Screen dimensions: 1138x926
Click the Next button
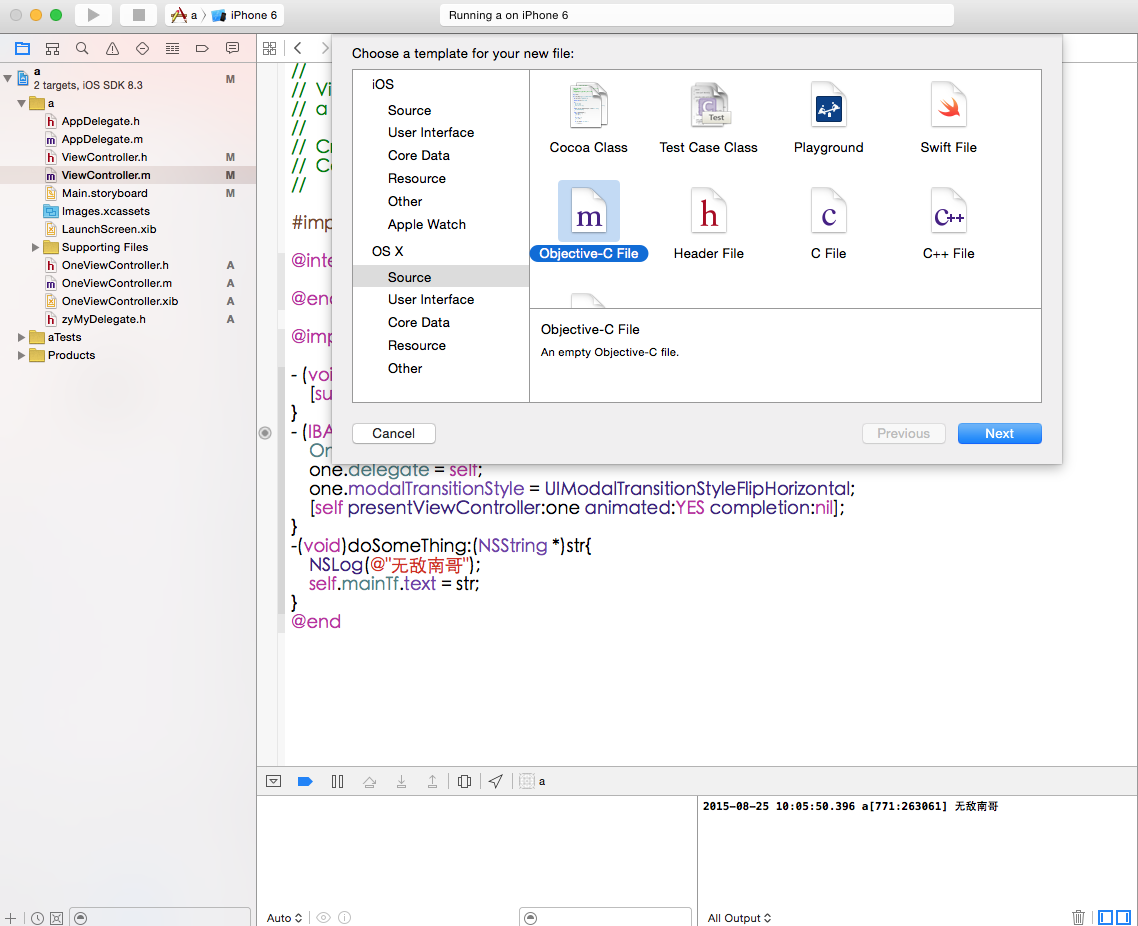coord(999,433)
